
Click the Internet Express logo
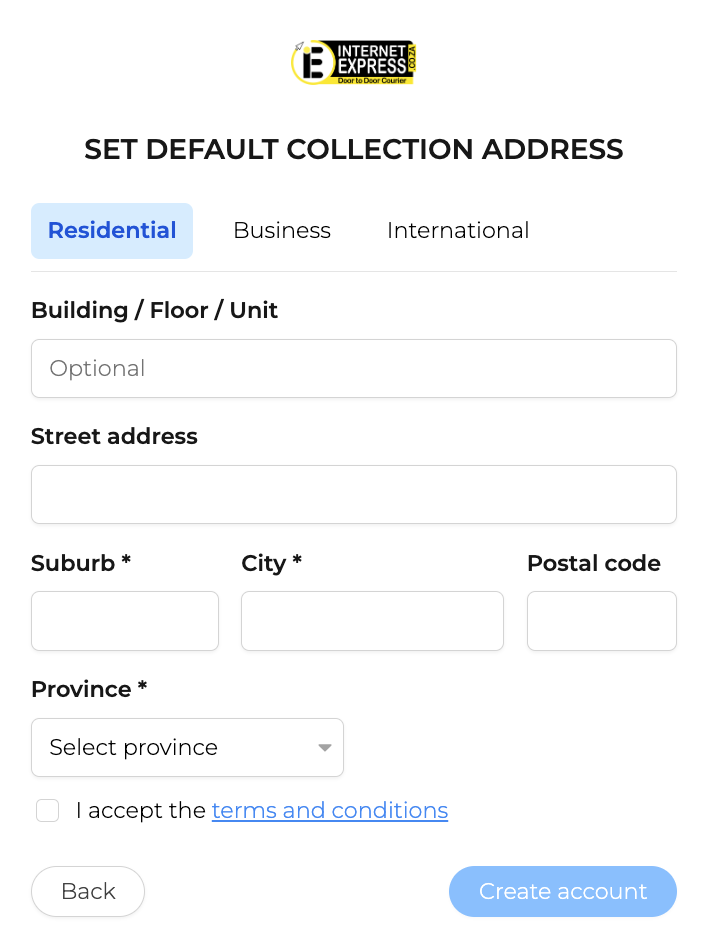coord(354,63)
